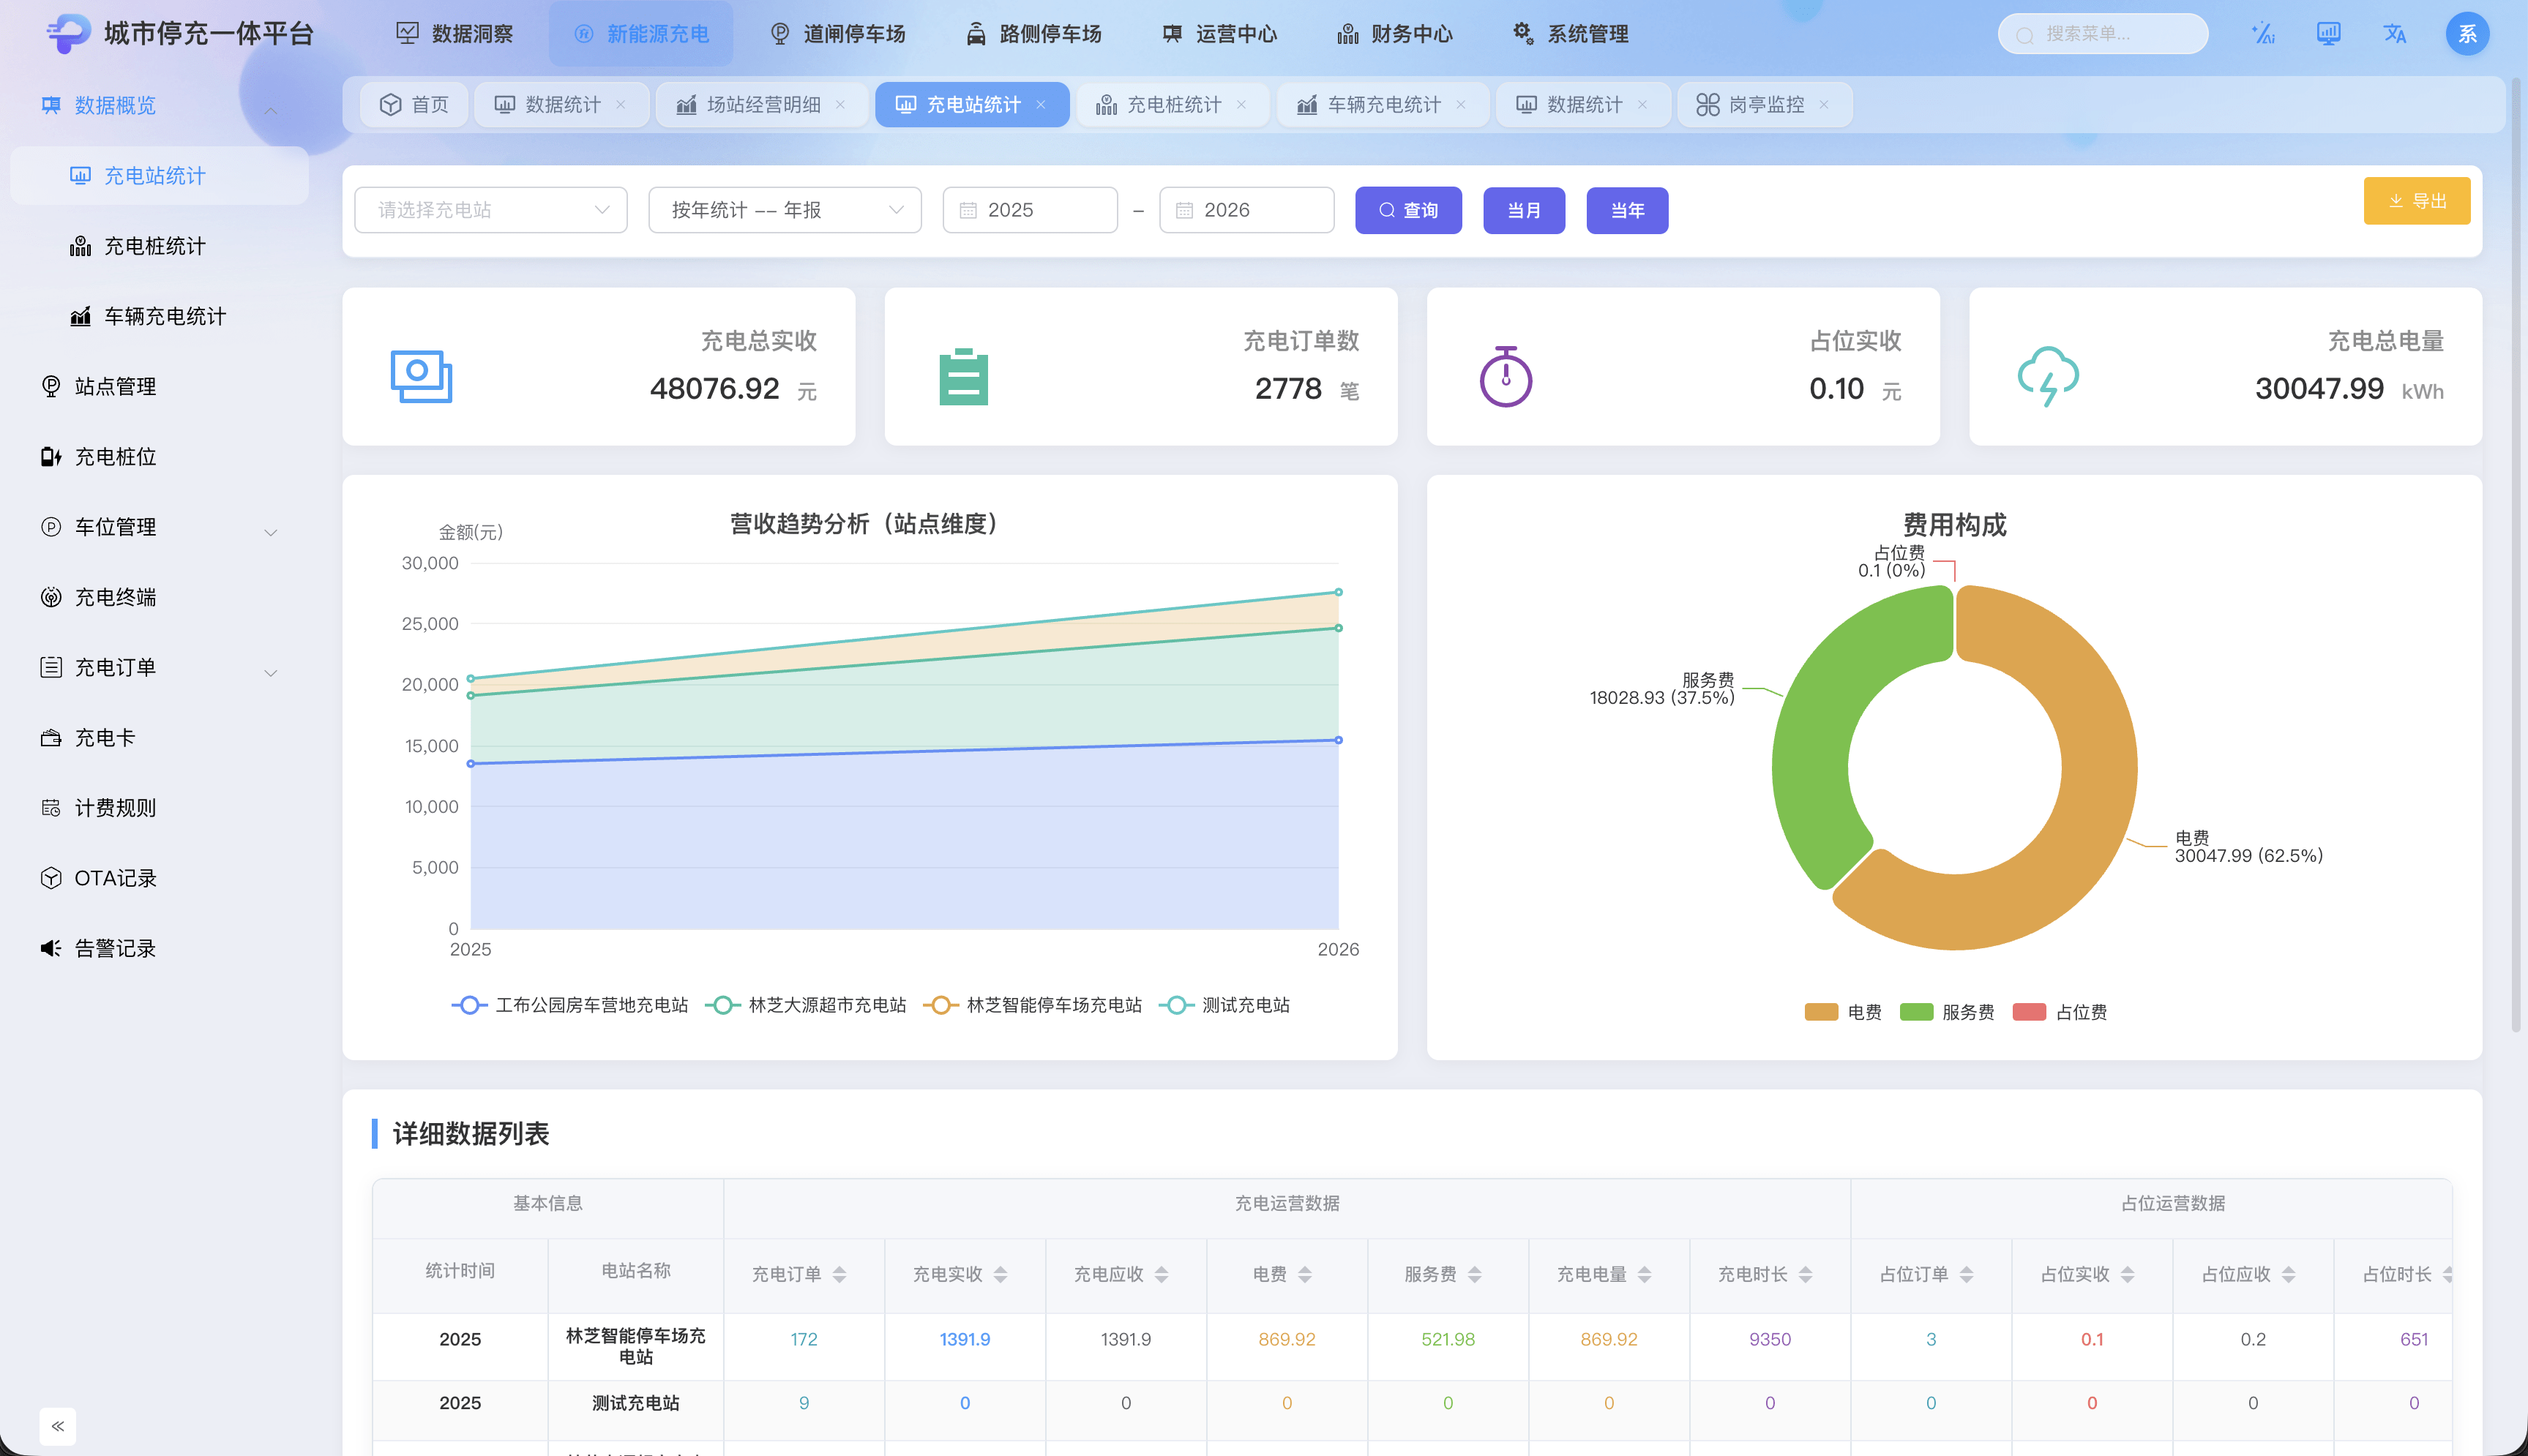
Task: Open 告警记录 in the sidebar
Action: click(115, 948)
